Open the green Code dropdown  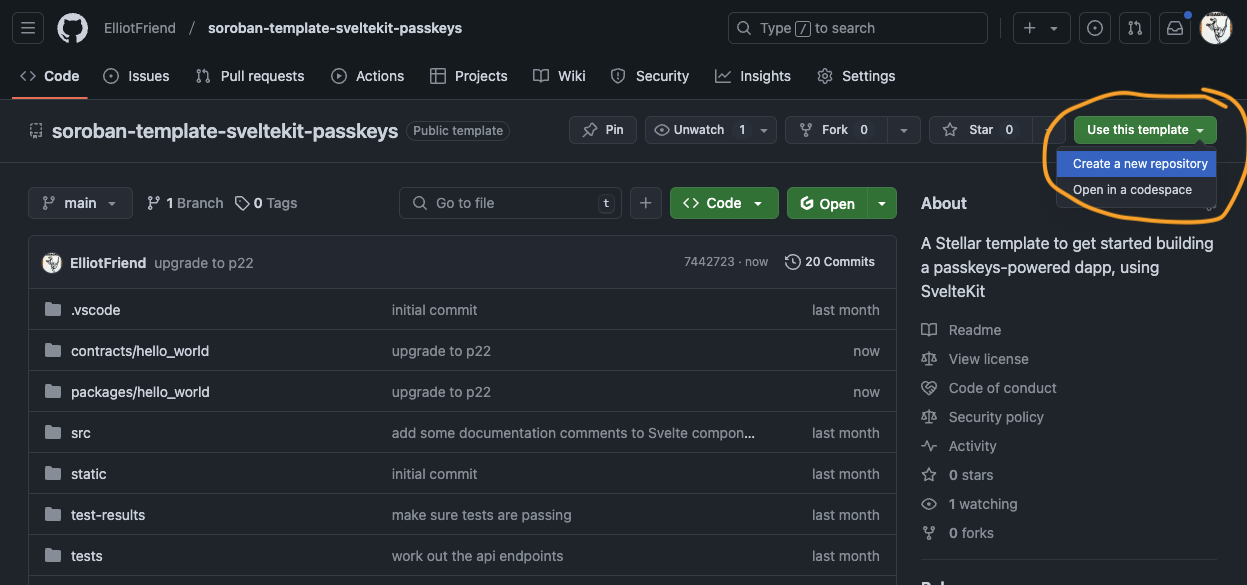coord(723,202)
